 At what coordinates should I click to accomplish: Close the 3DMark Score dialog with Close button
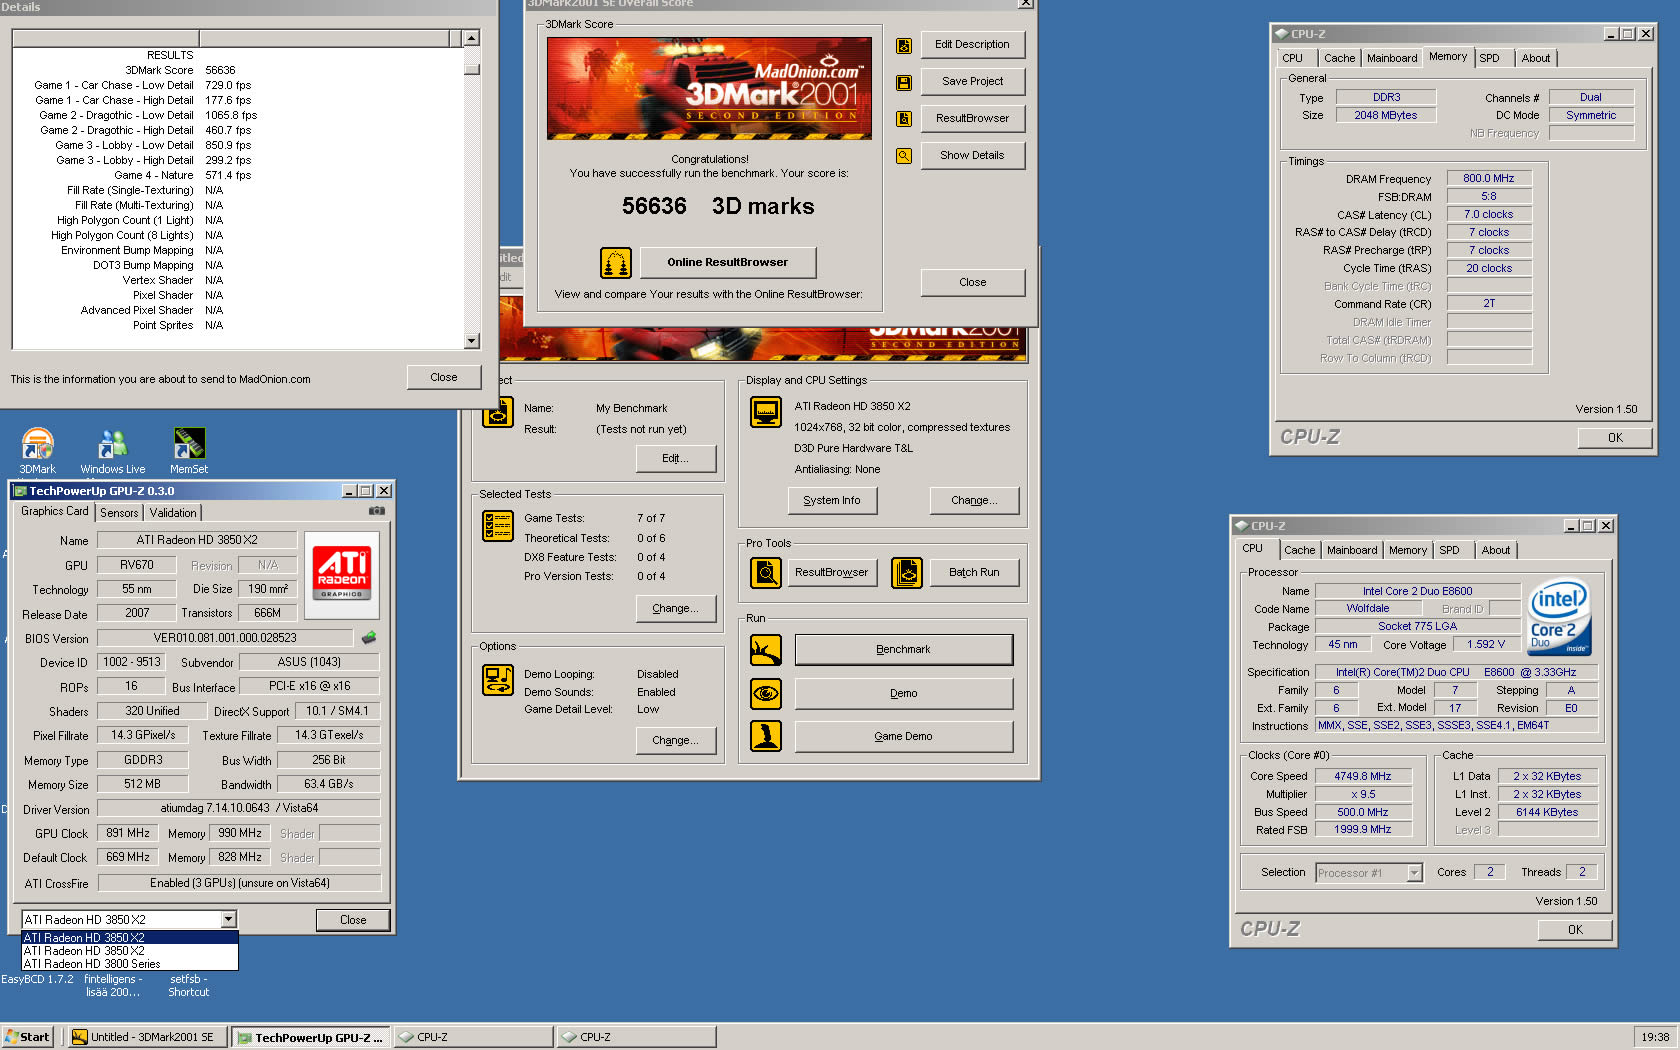tap(972, 283)
